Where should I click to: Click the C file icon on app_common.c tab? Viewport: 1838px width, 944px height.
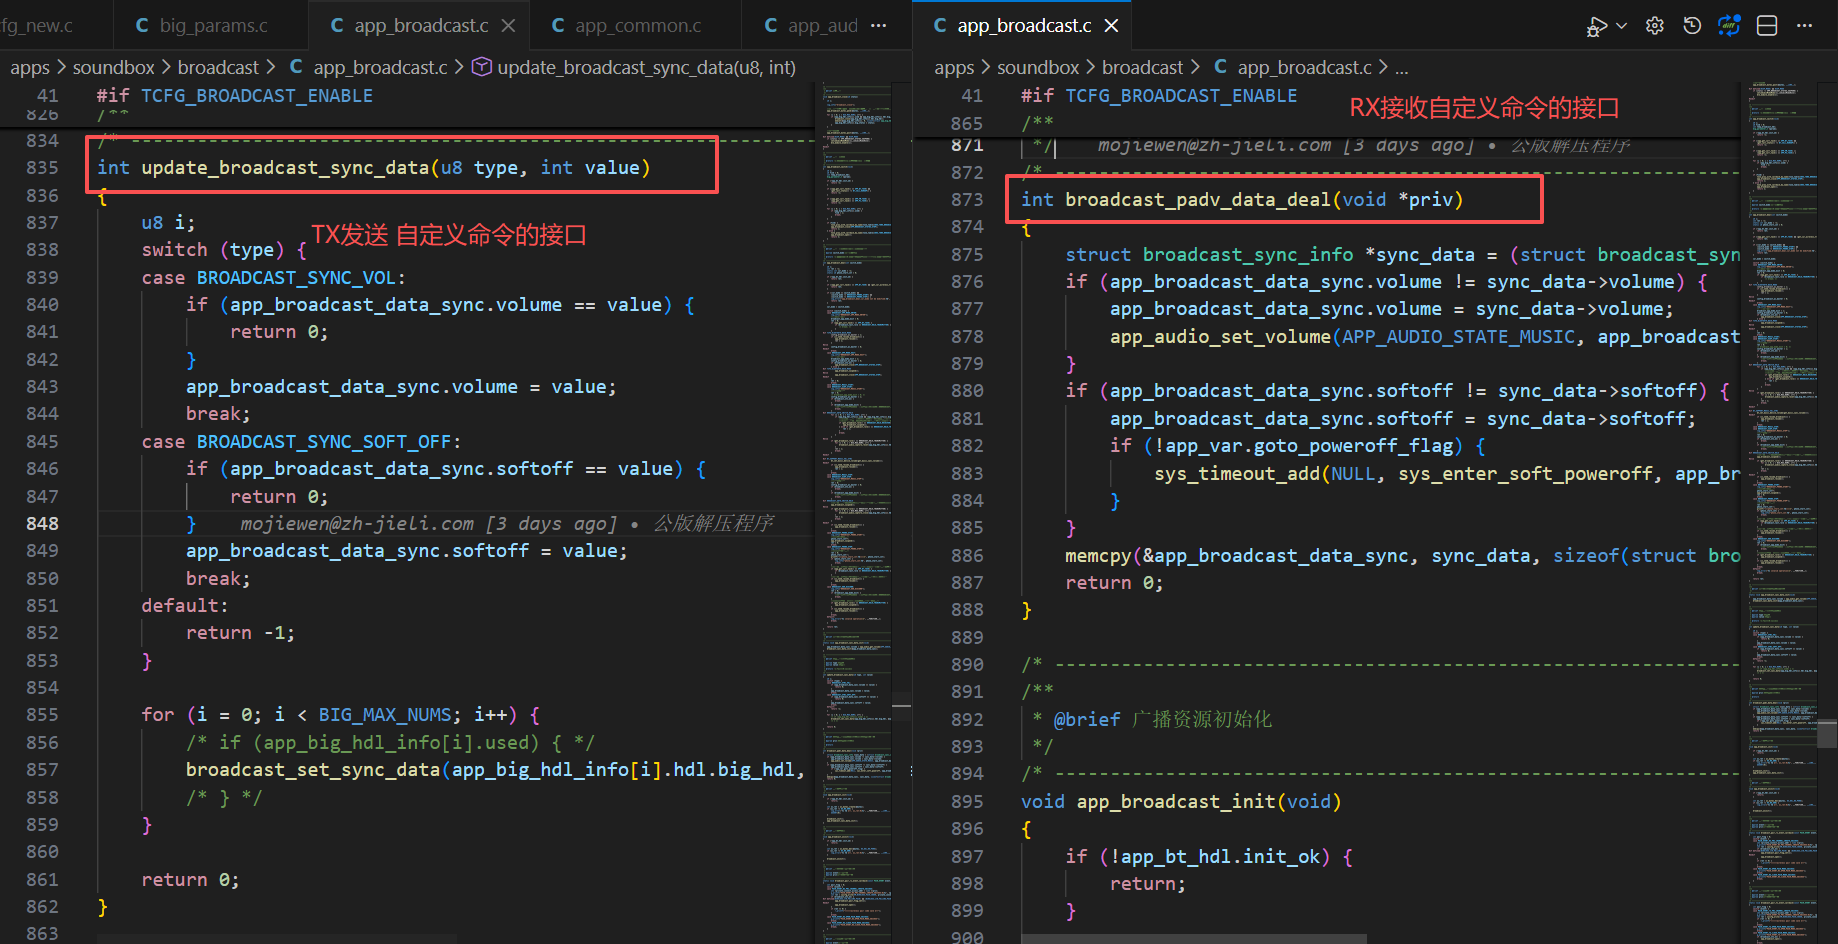point(558,26)
